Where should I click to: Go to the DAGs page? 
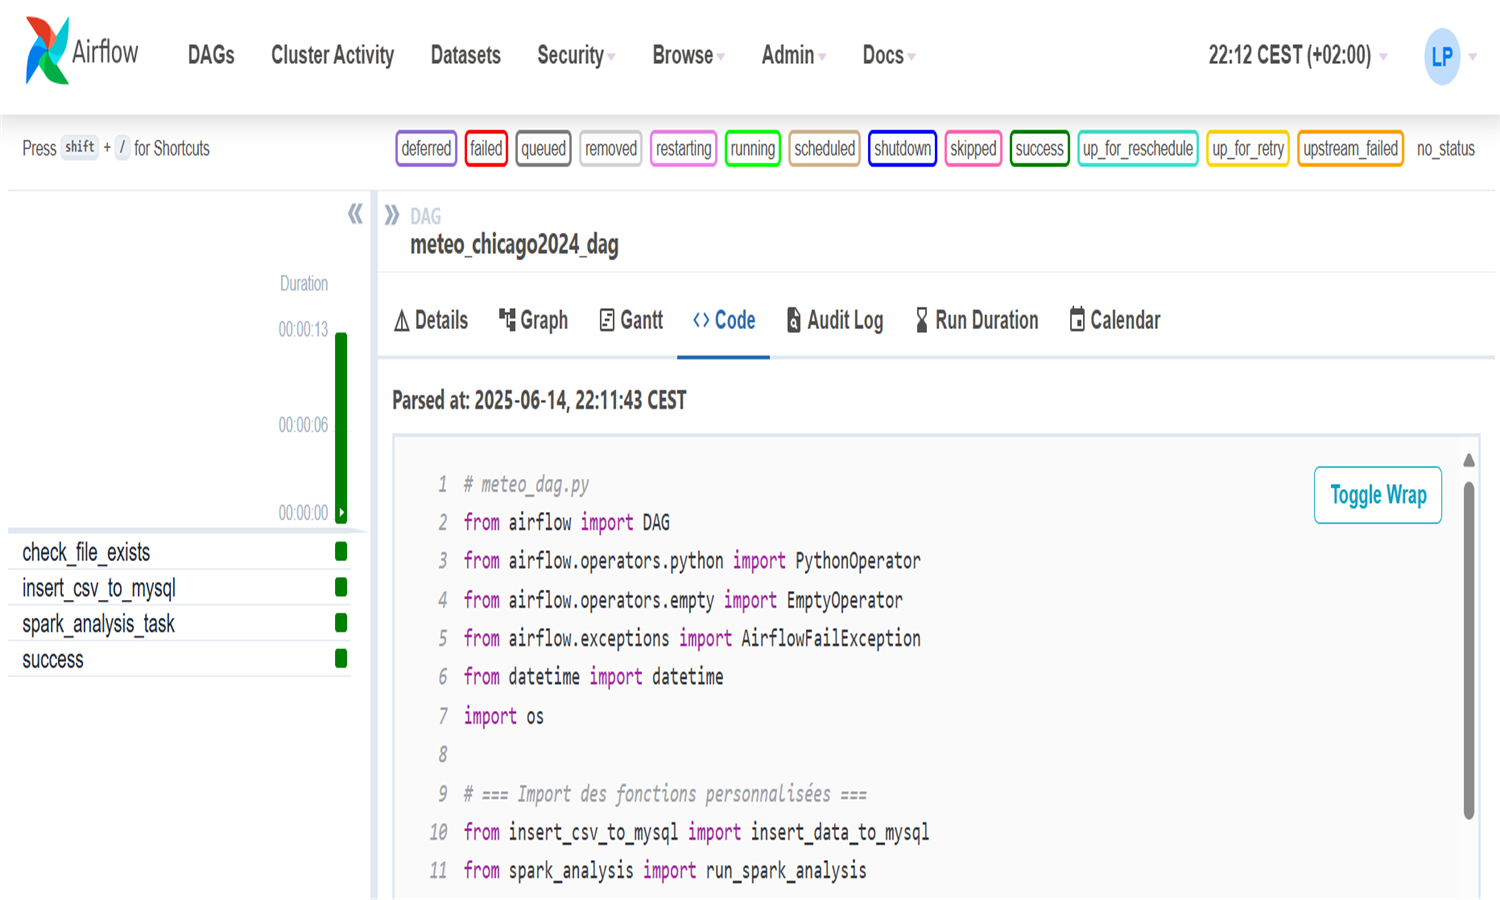click(x=211, y=56)
